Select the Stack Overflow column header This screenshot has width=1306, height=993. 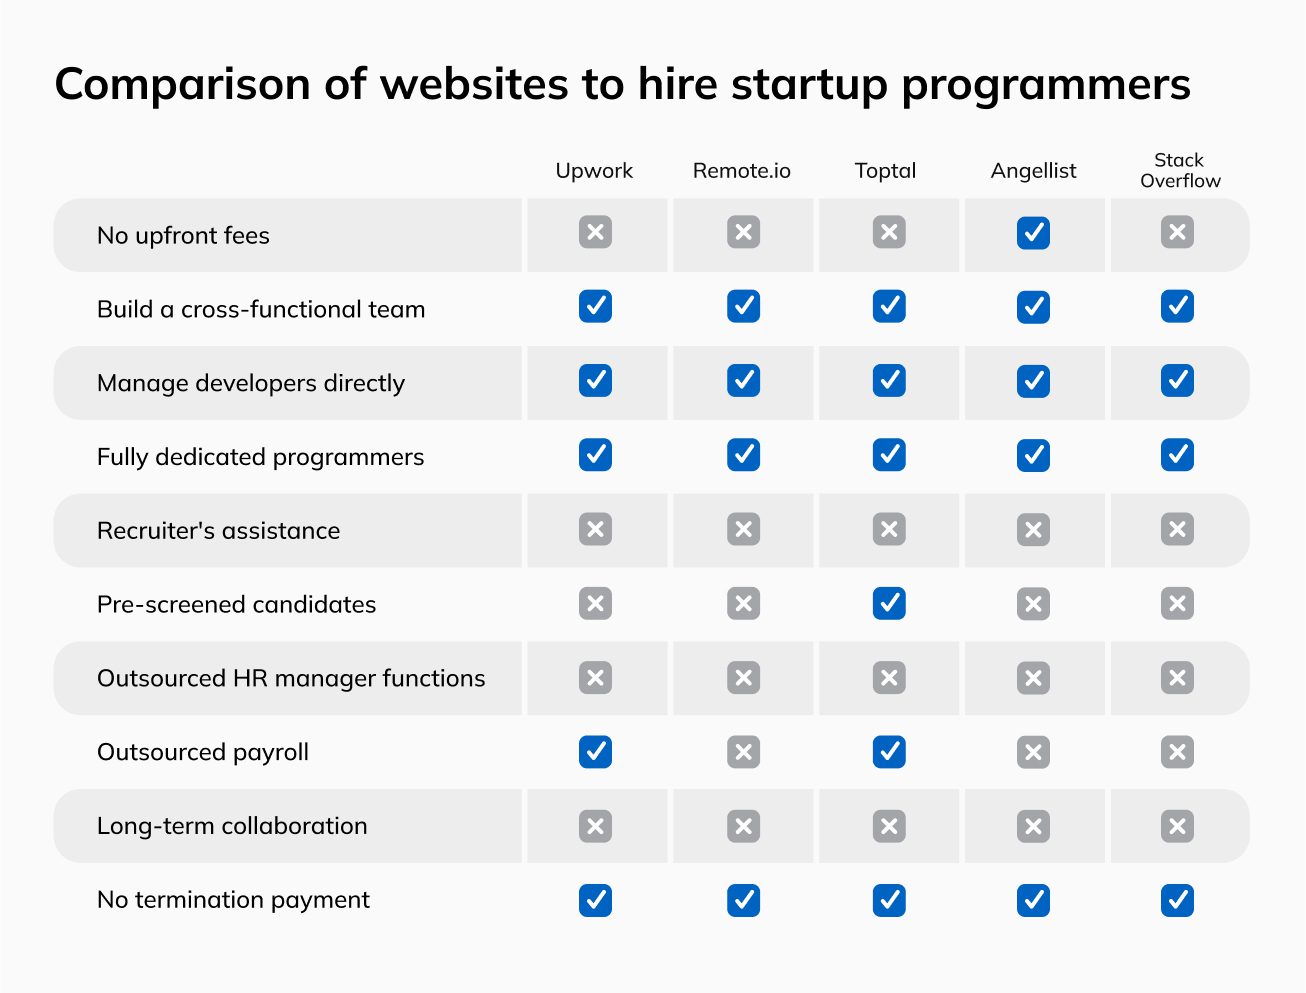click(1180, 170)
